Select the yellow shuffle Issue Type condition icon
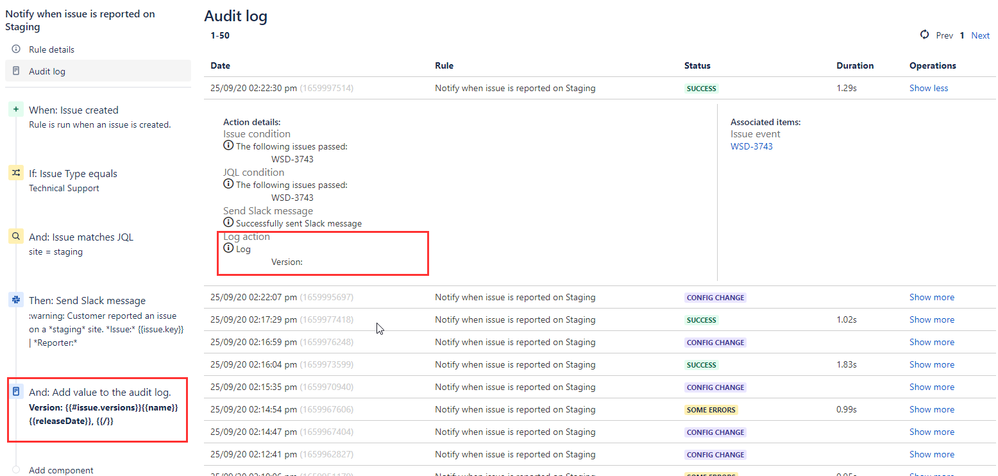This screenshot has height=476, width=998. coord(16,173)
